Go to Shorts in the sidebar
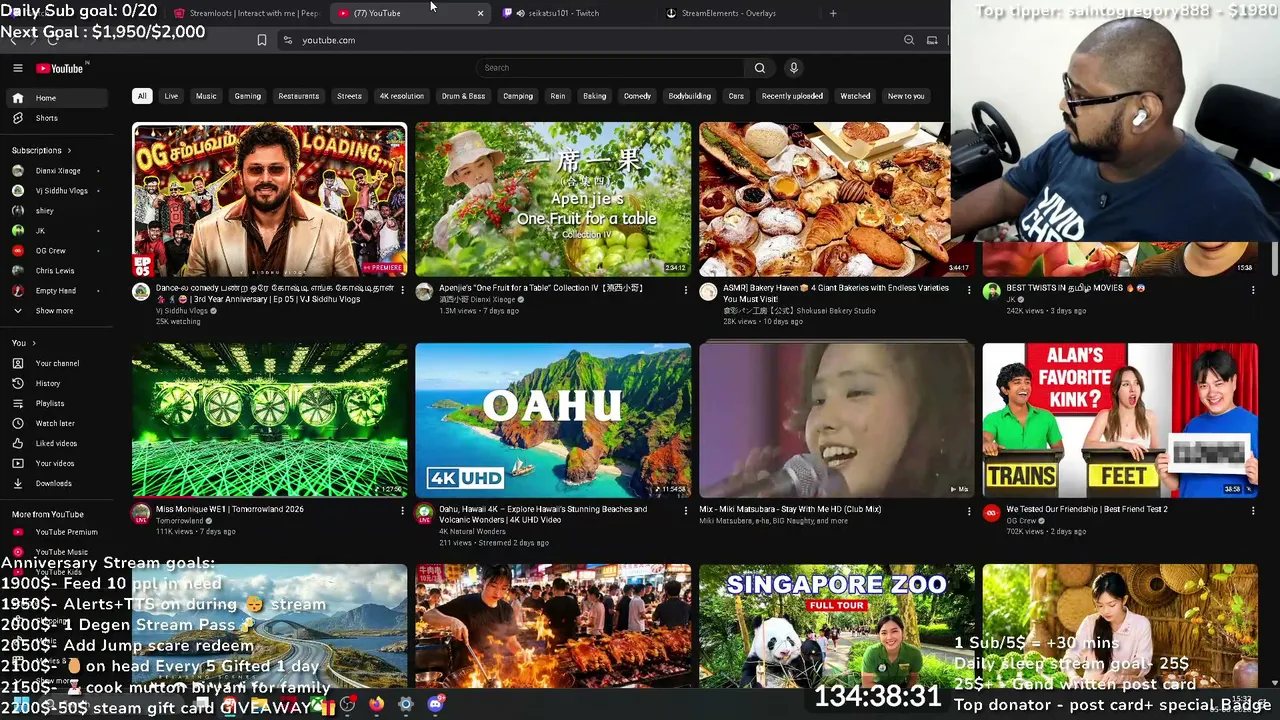The image size is (1280, 720). [58, 118]
